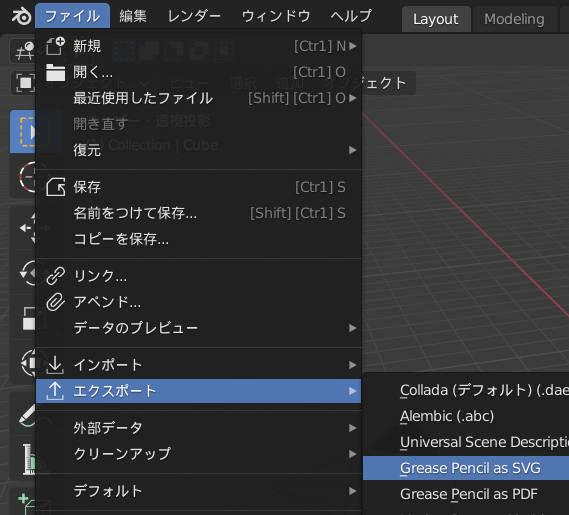Click the select mode box icon
Screen dimensions: 569x515
24,83
